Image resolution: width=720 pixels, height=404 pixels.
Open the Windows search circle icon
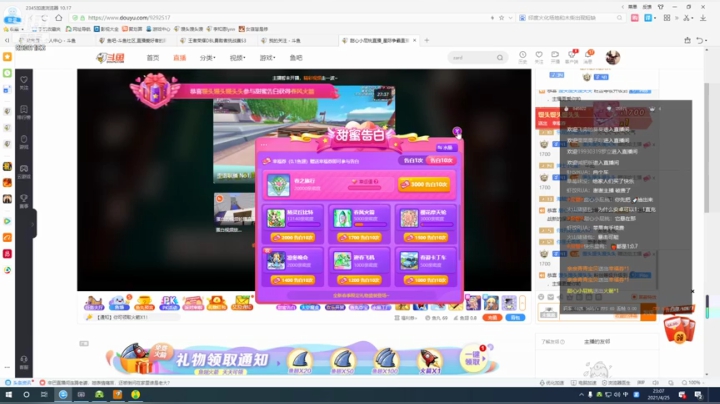point(26,395)
